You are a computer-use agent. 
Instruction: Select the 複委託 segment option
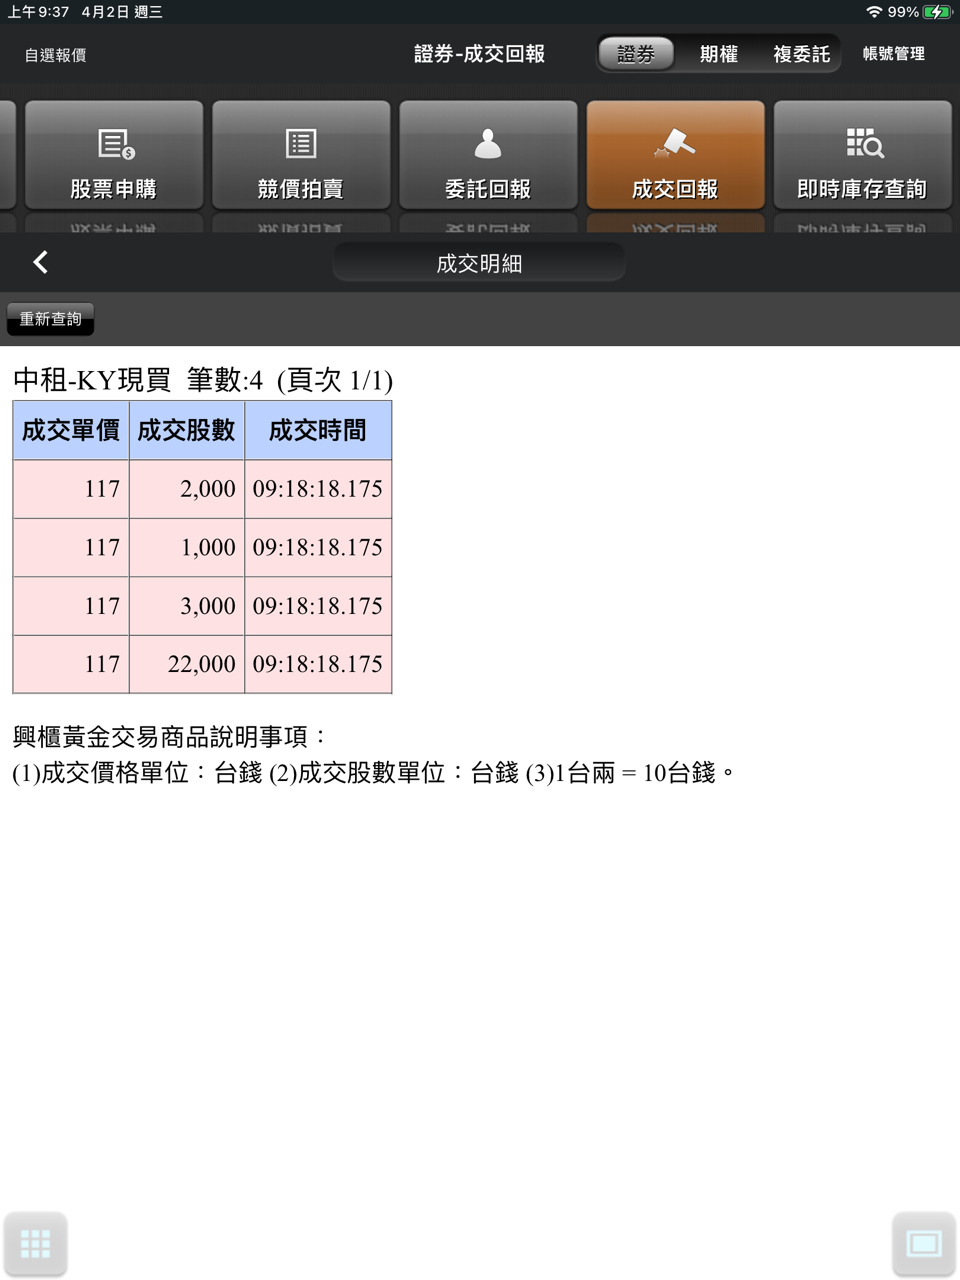coord(802,54)
